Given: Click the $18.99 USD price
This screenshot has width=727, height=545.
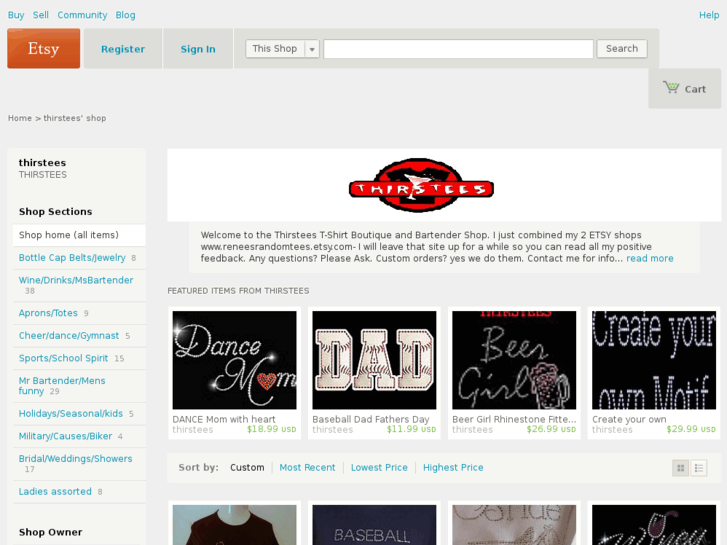Looking at the screenshot, I should (x=272, y=429).
